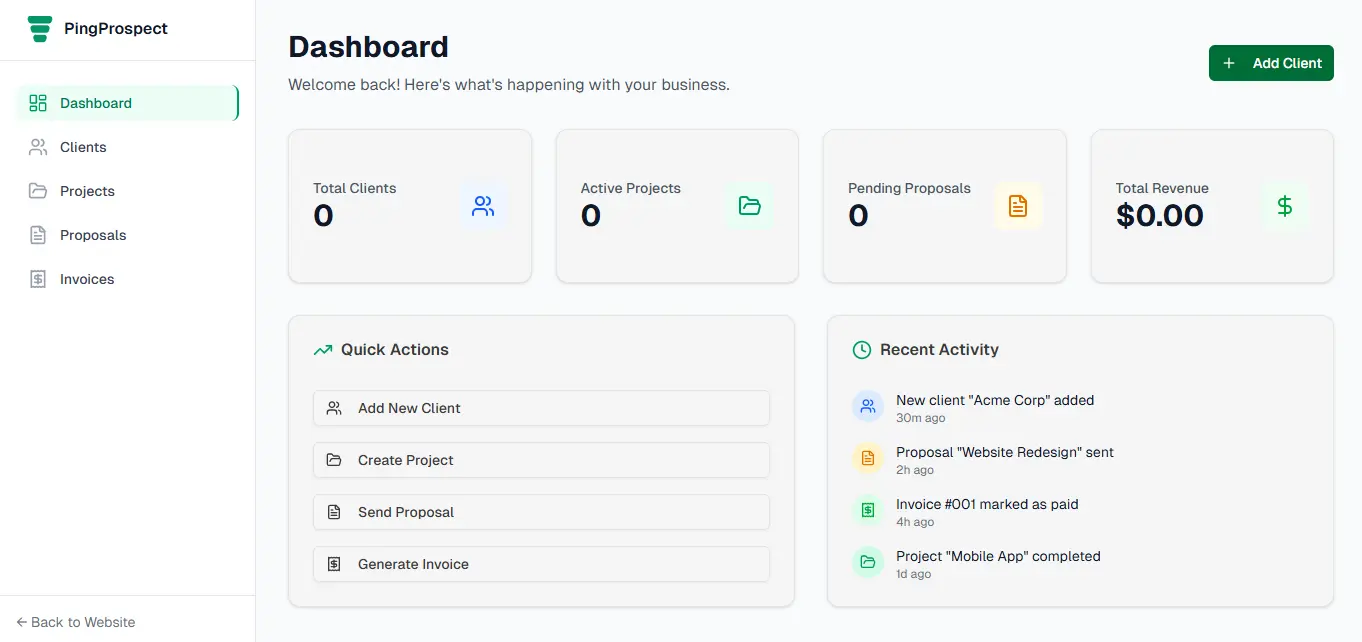Click the paid invoice icon for Invoice #001 activity
The image size is (1362, 642).
click(x=867, y=510)
